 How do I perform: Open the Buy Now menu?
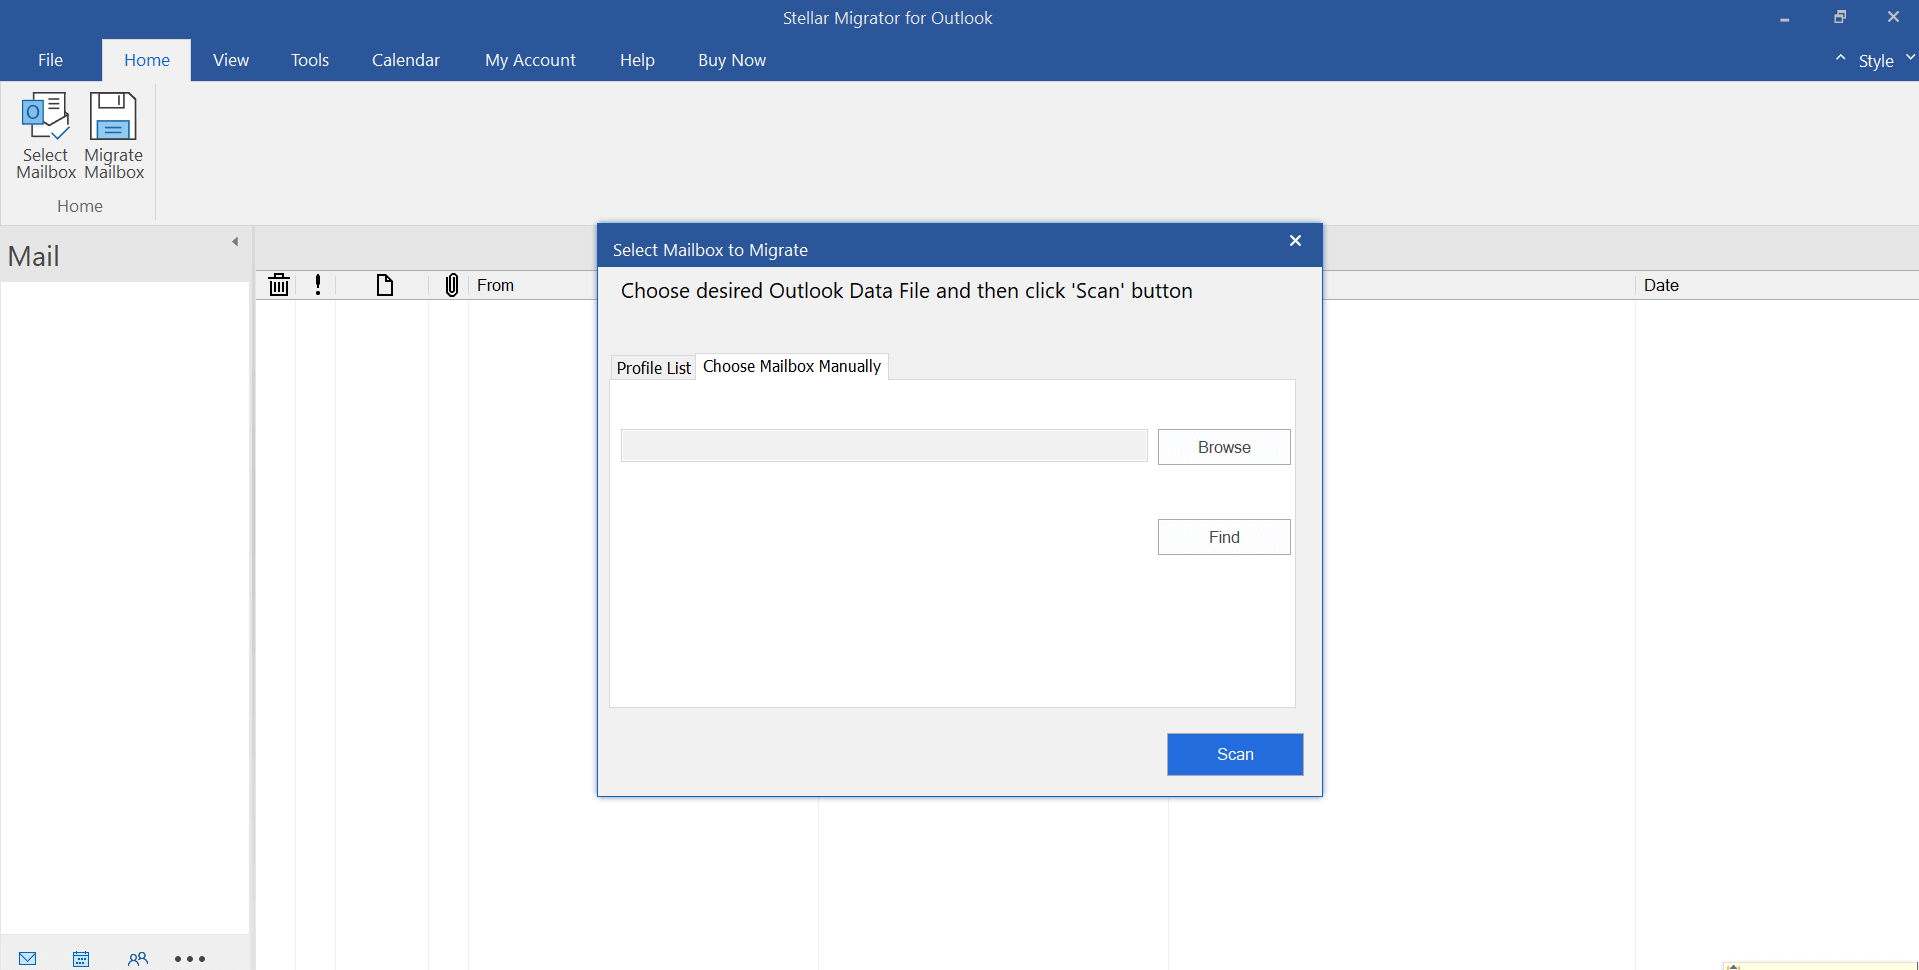(731, 60)
